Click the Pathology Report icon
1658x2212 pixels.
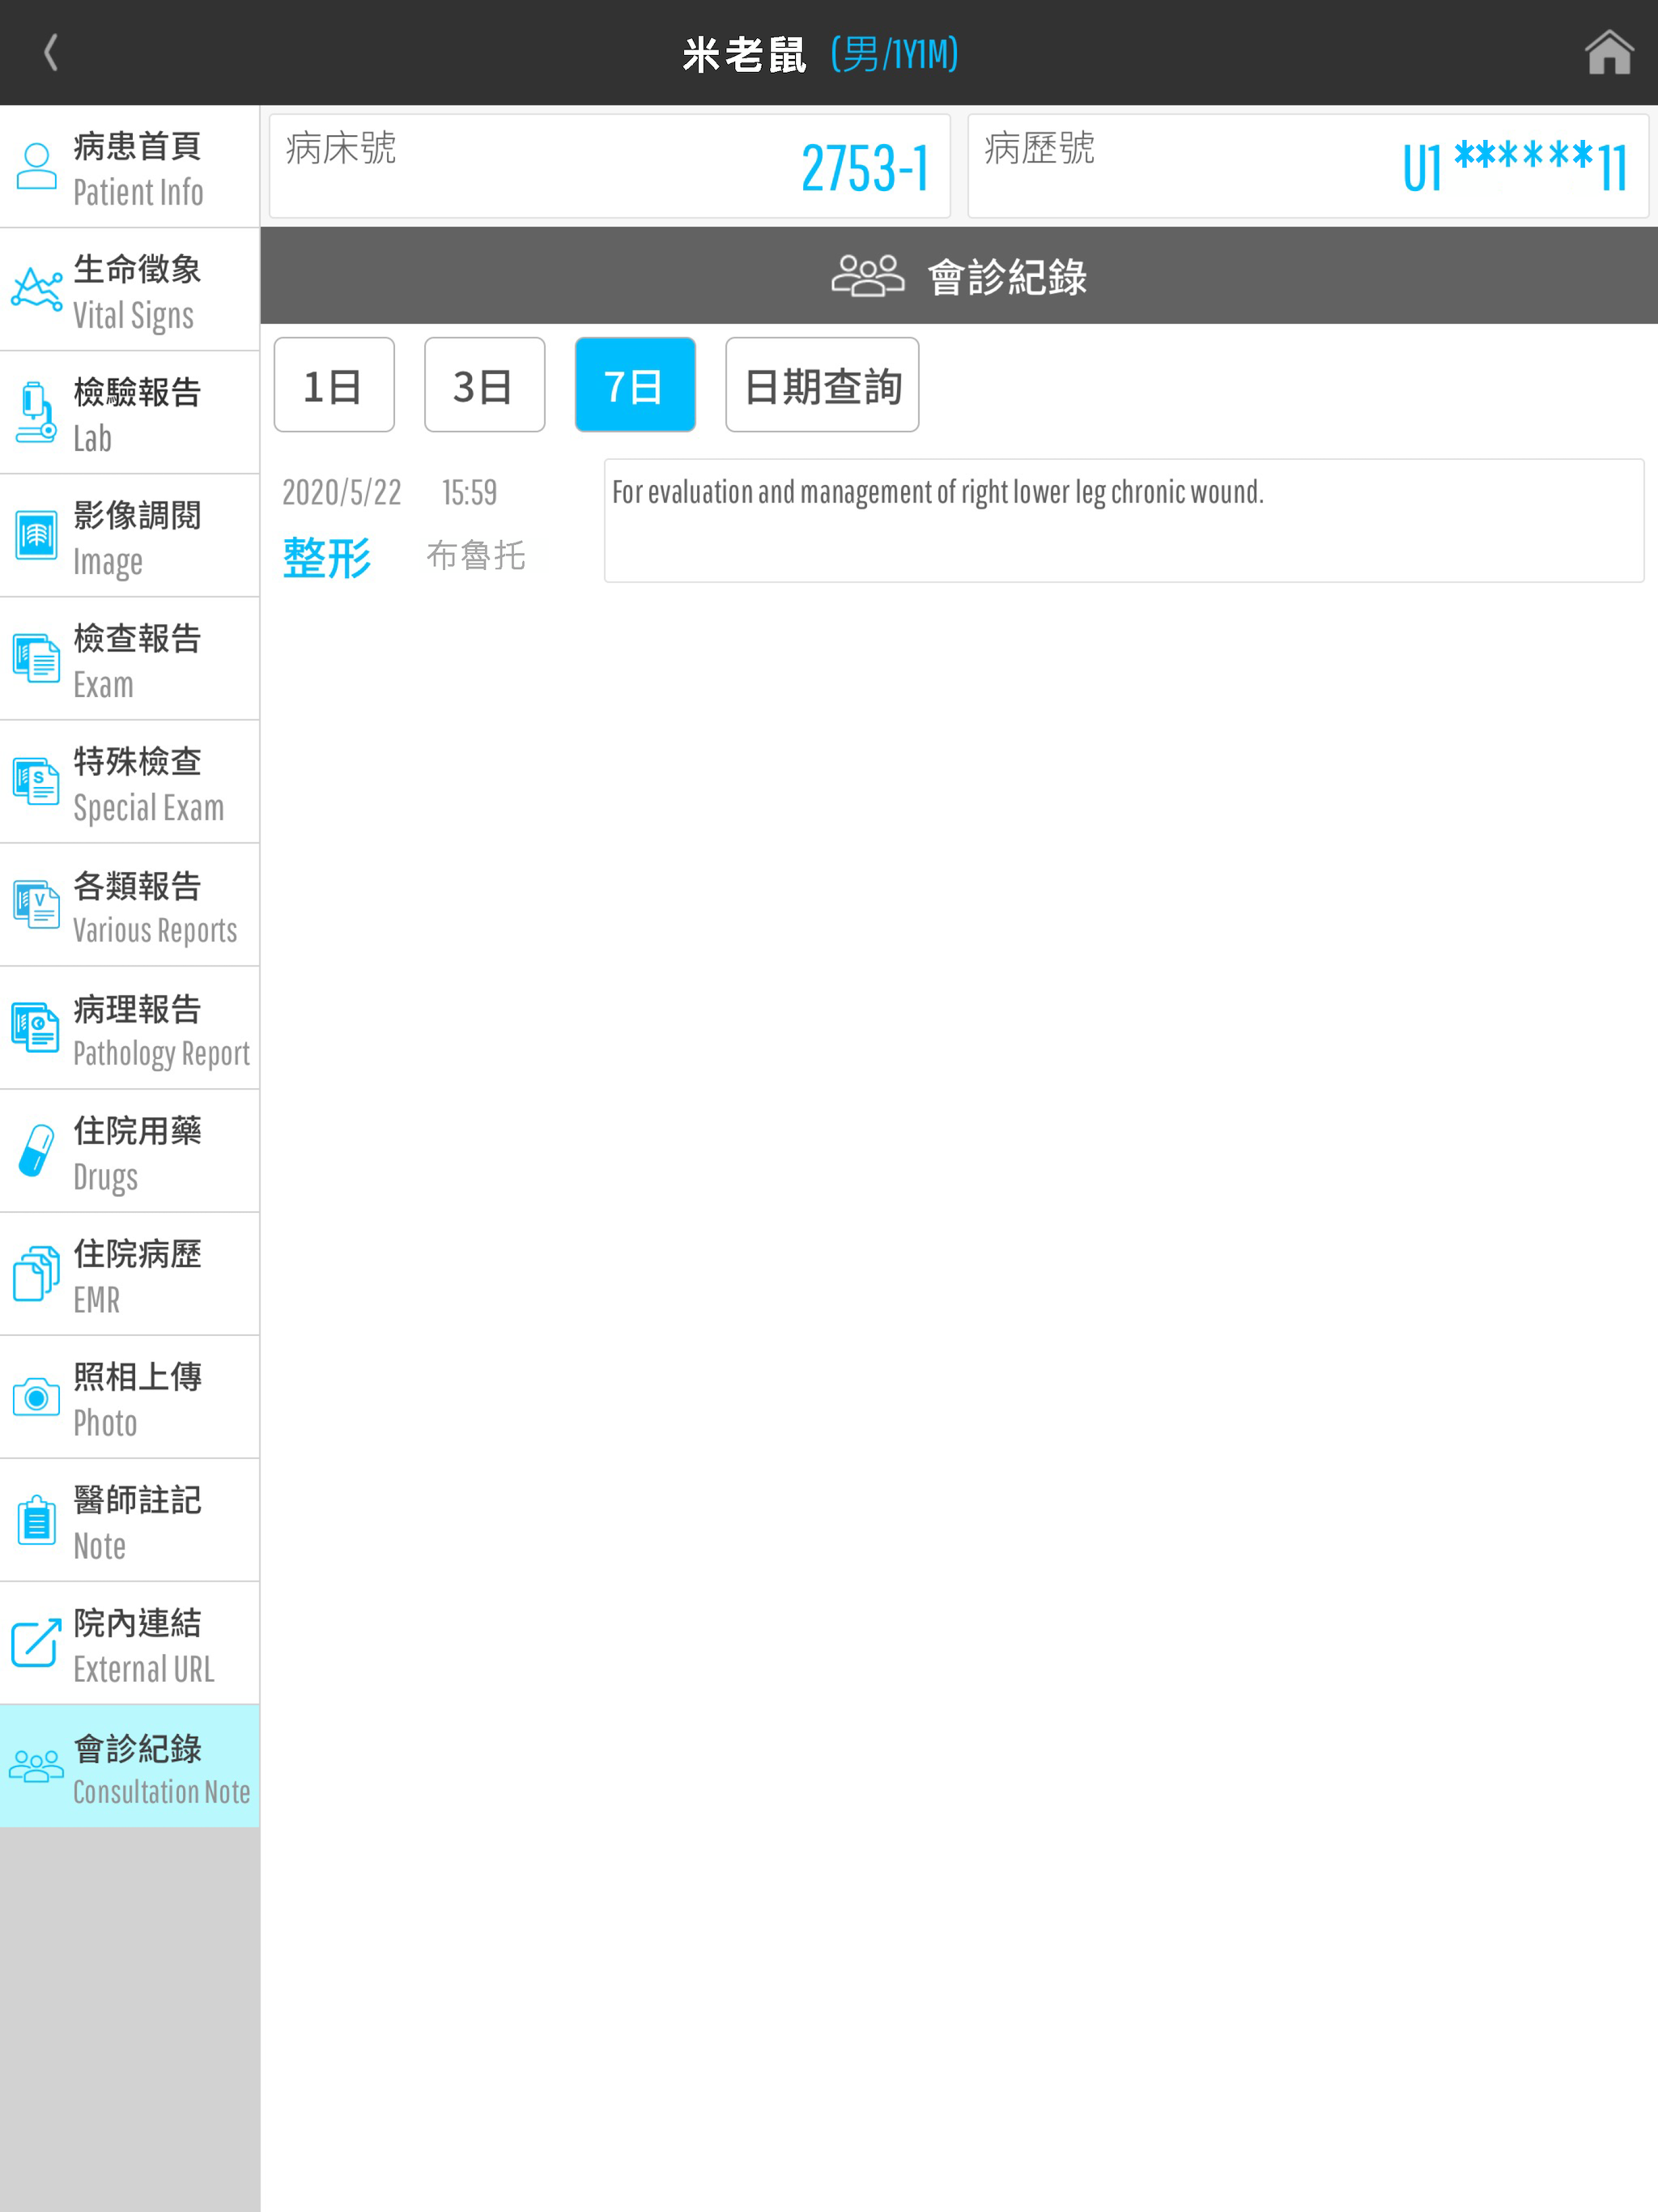[x=37, y=1027]
